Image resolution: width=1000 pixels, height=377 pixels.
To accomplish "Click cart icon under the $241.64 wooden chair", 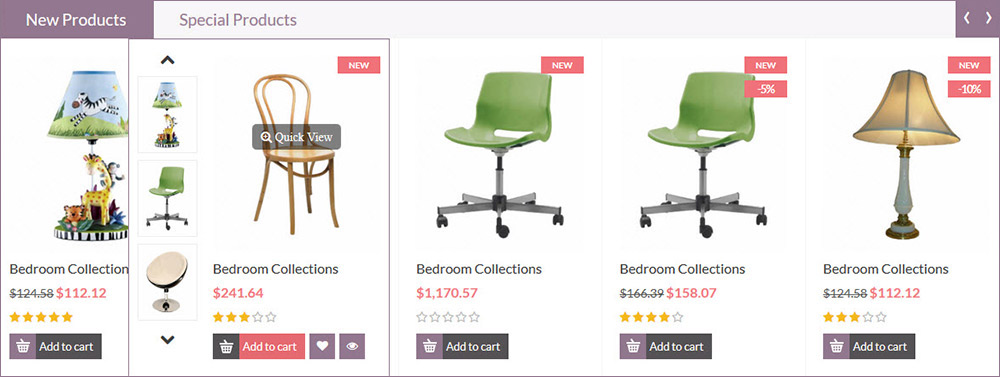I will tap(226, 346).
